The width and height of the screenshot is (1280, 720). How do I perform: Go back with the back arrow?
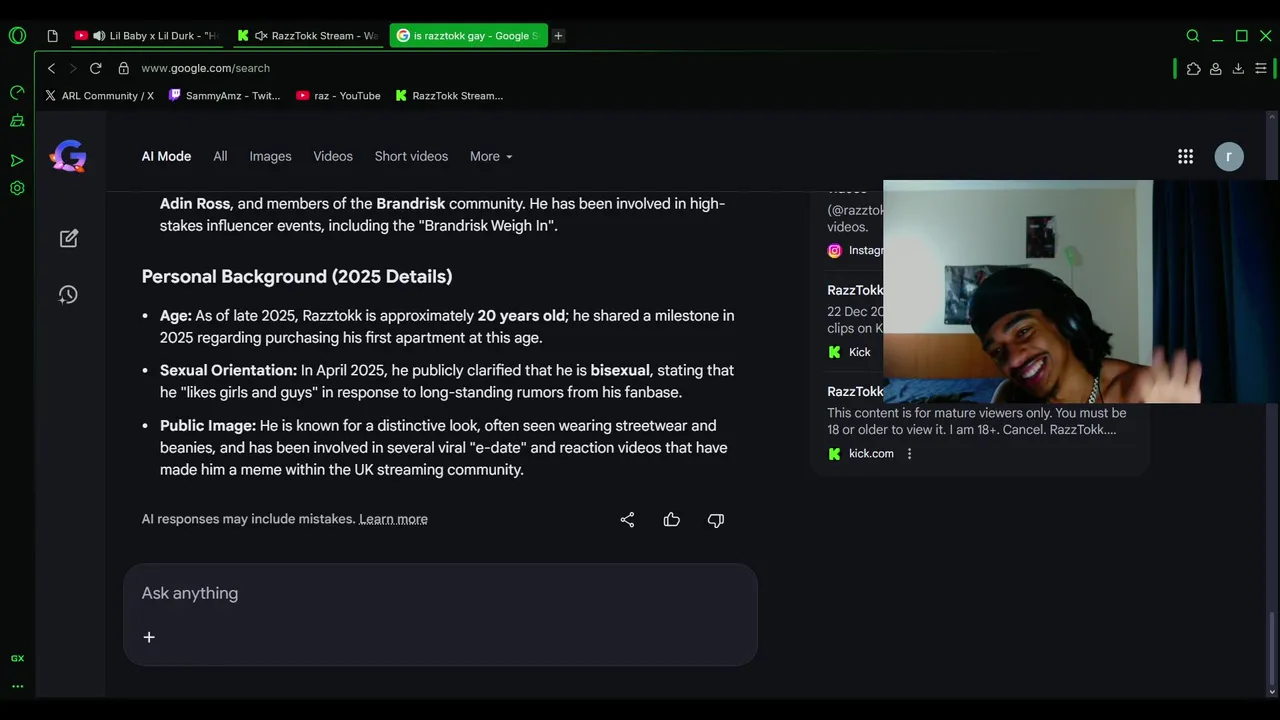coord(51,68)
